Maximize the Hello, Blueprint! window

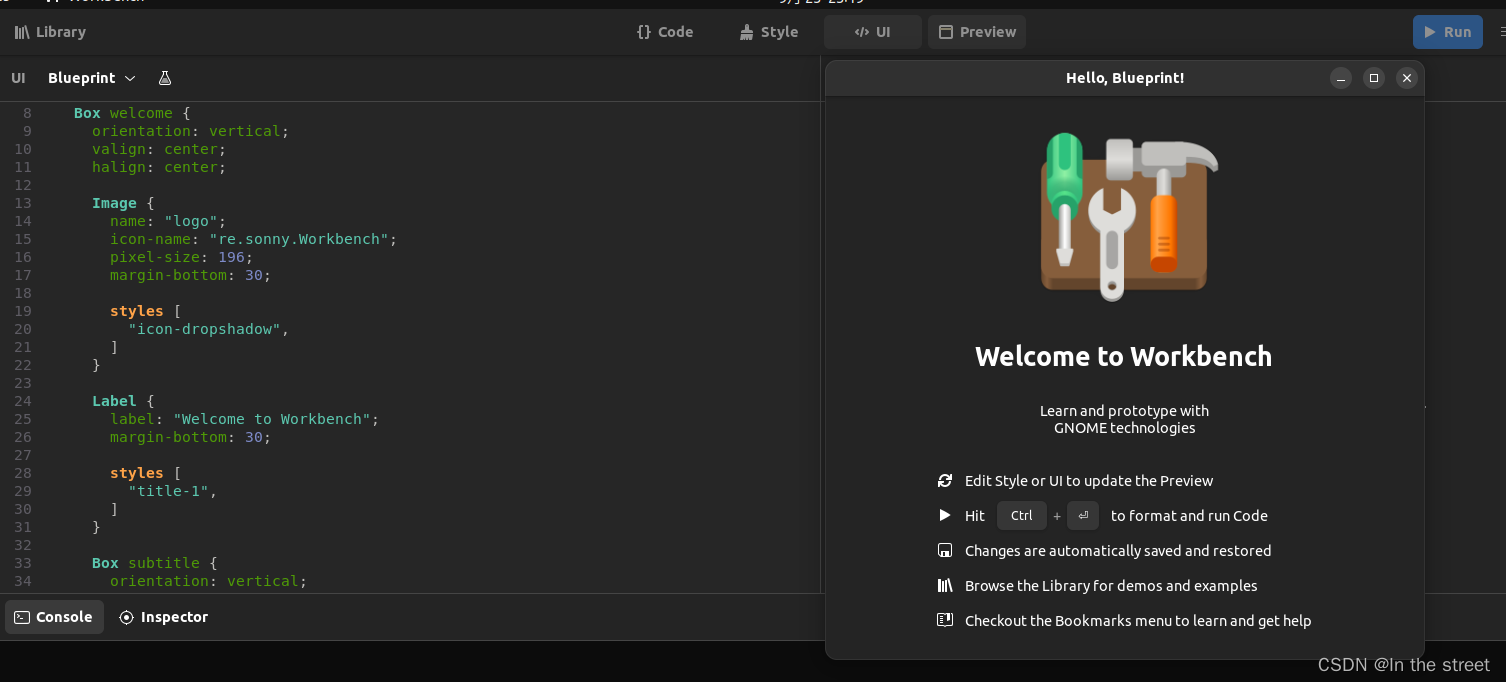click(x=1374, y=78)
